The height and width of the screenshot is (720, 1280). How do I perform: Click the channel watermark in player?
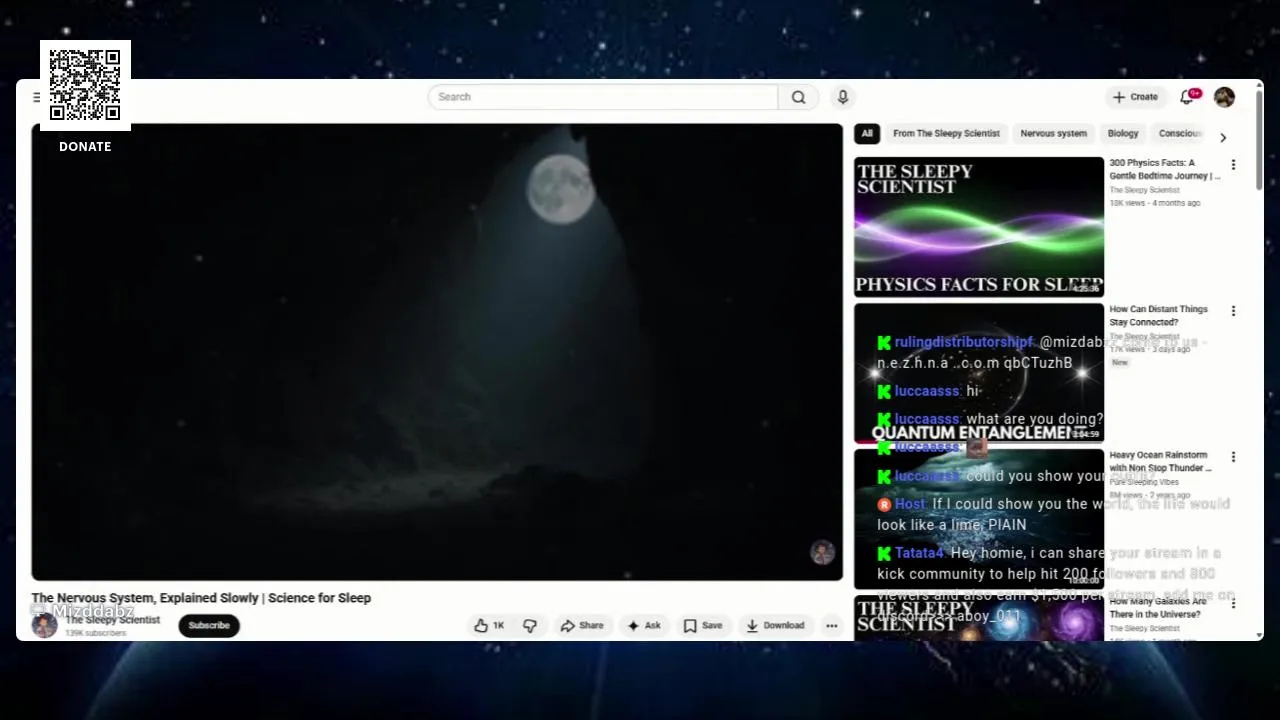pos(822,553)
